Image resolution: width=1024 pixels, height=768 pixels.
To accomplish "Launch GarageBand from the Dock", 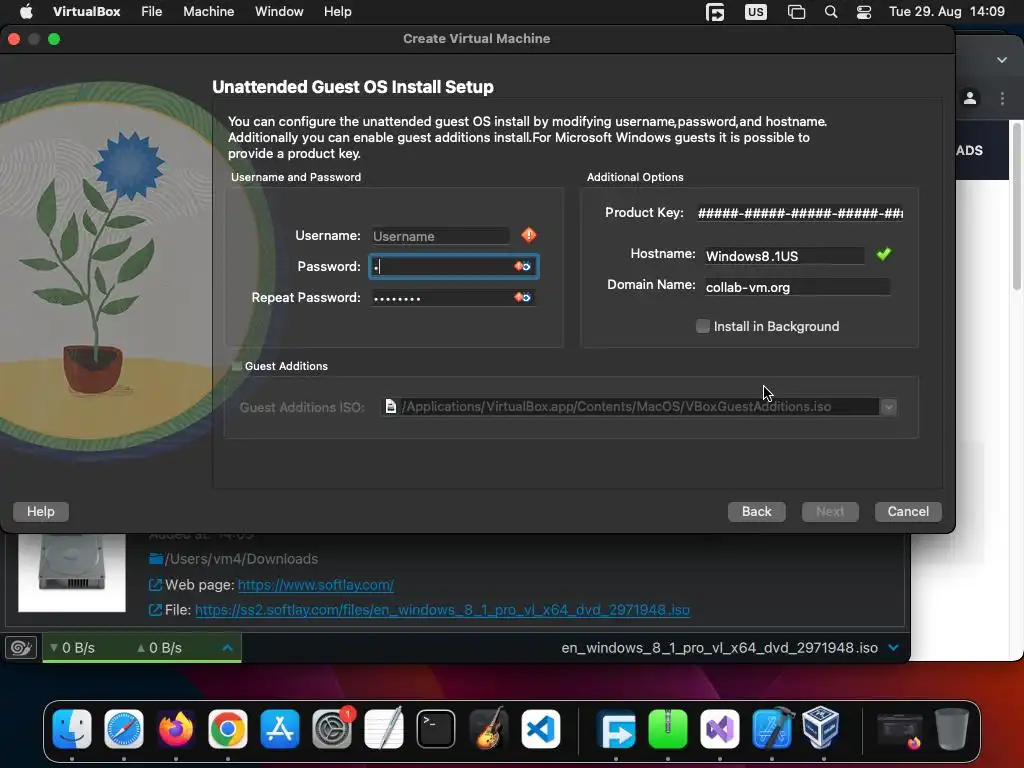I will coord(488,728).
